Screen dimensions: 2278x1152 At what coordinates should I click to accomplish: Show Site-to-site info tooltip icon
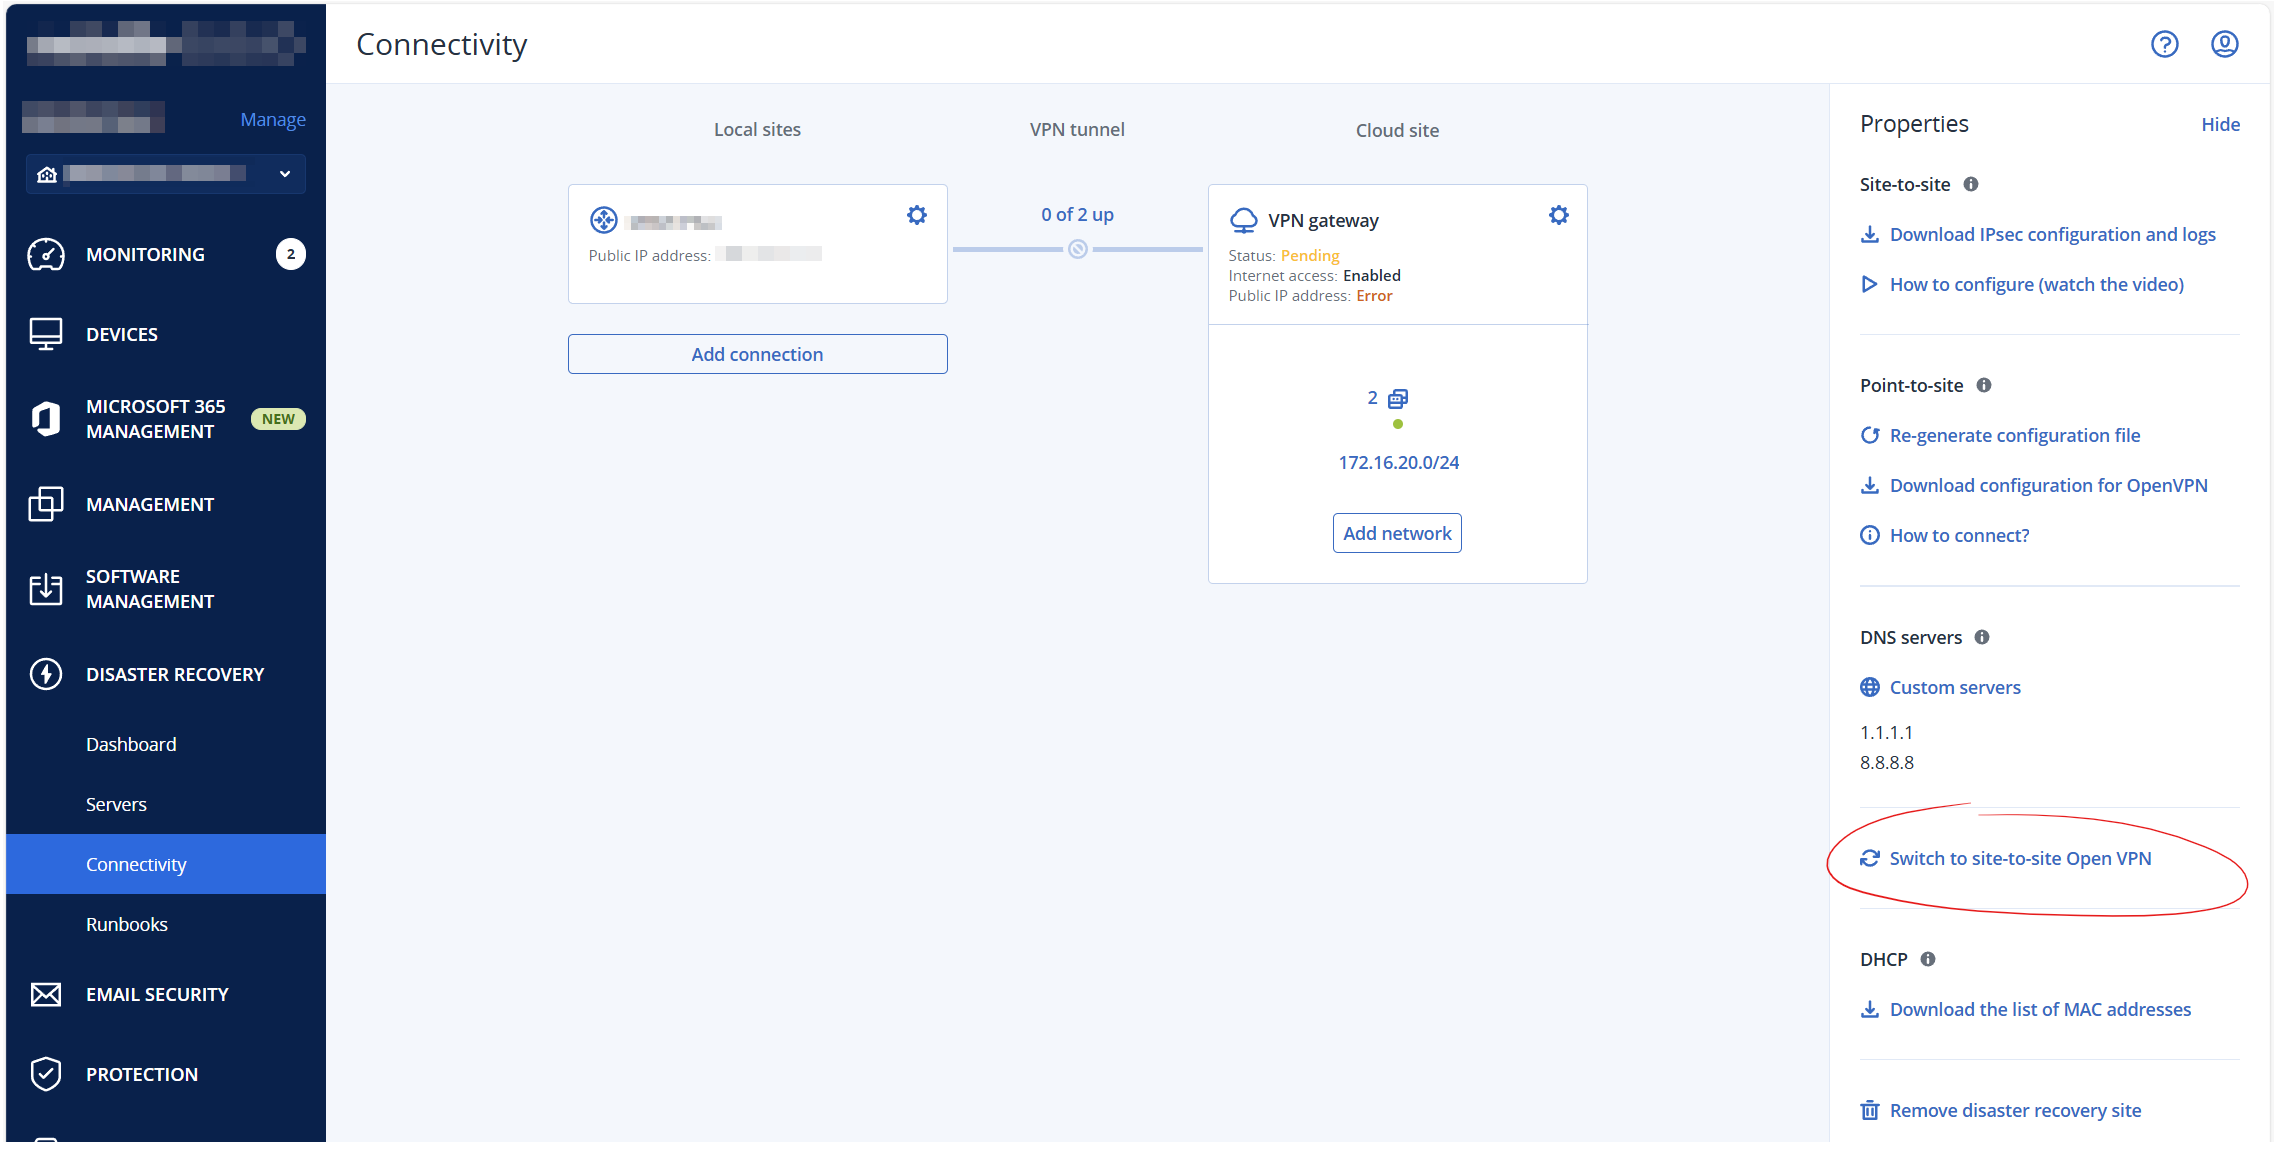(x=1970, y=184)
